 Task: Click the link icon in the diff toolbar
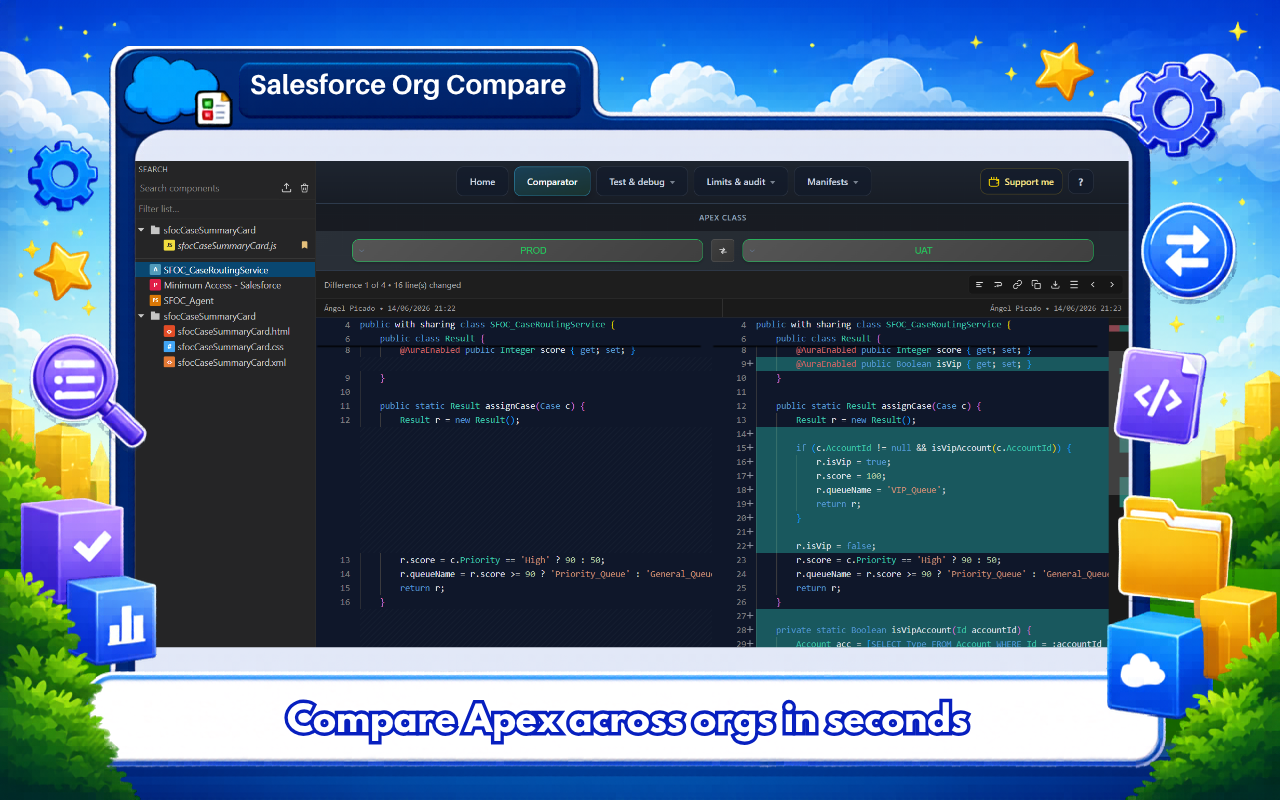pyautogui.click(x=1017, y=285)
